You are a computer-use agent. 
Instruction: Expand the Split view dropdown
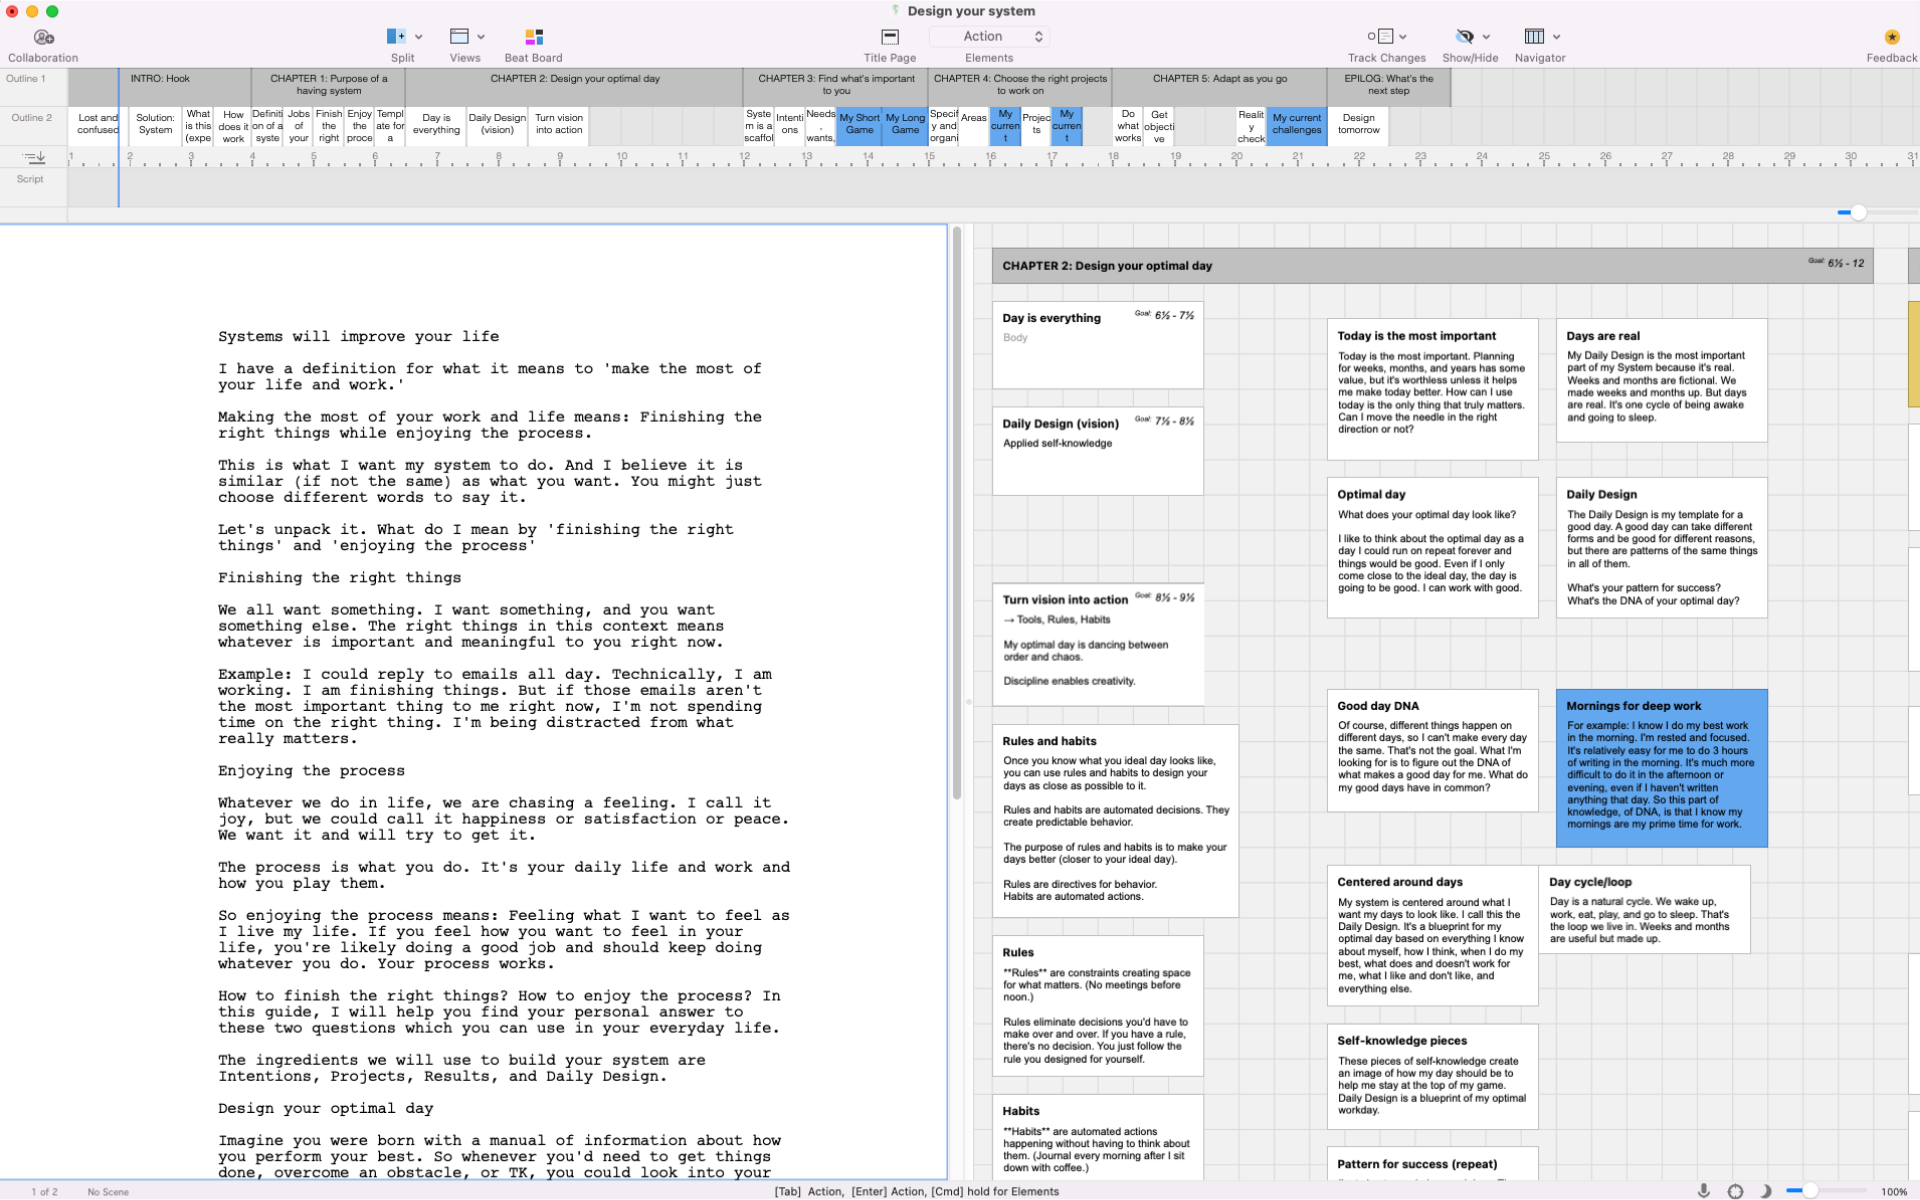[417, 36]
